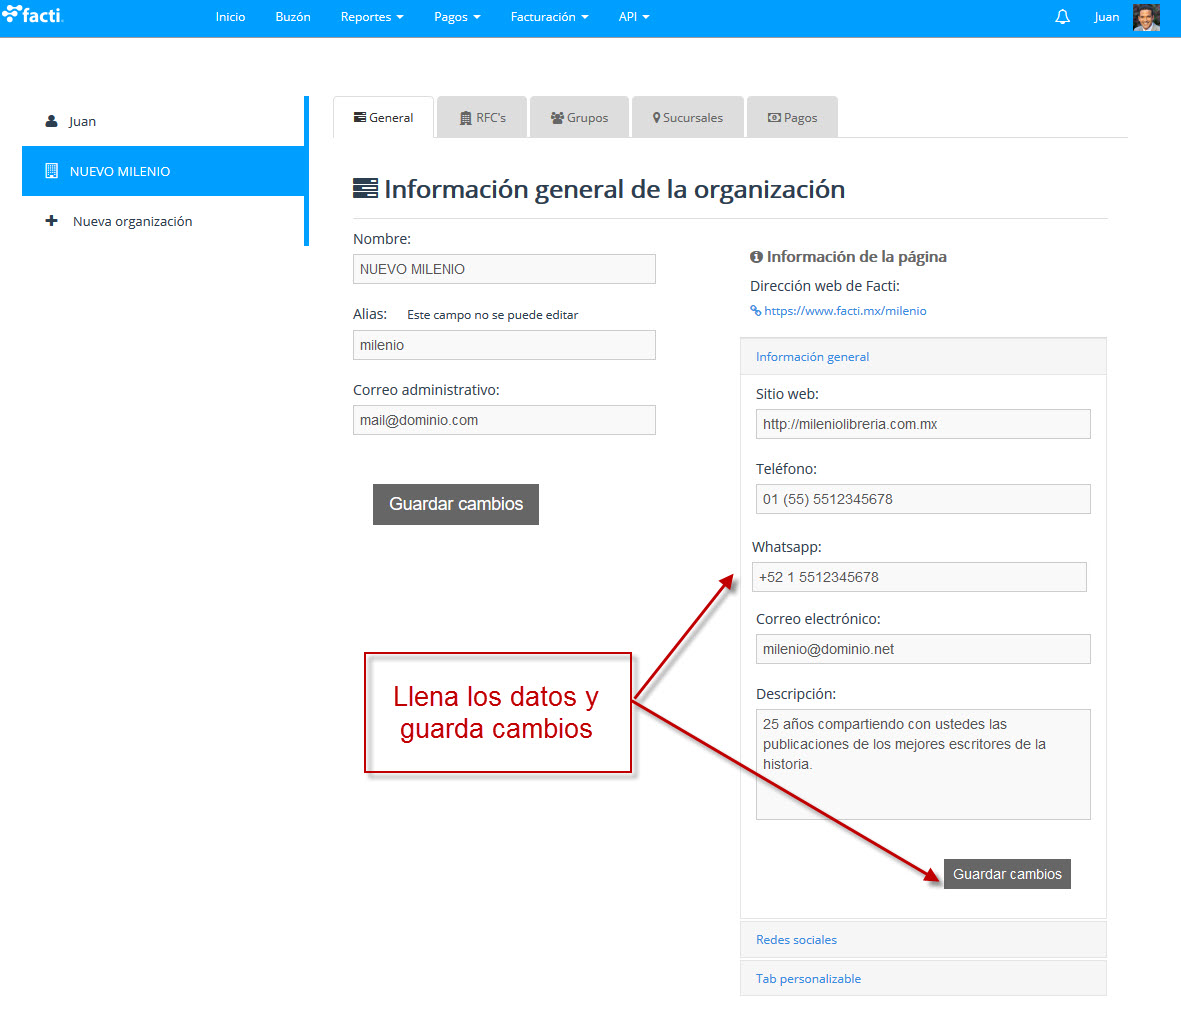Collapse the Información general accordion header
The height and width of the screenshot is (1024, 1181).
(923, 356)
